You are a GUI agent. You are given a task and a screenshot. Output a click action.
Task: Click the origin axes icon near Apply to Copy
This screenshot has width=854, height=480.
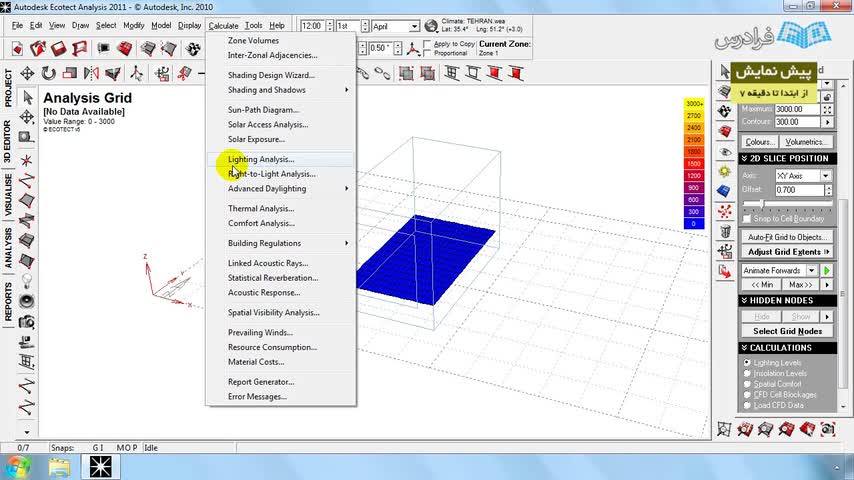413,48
